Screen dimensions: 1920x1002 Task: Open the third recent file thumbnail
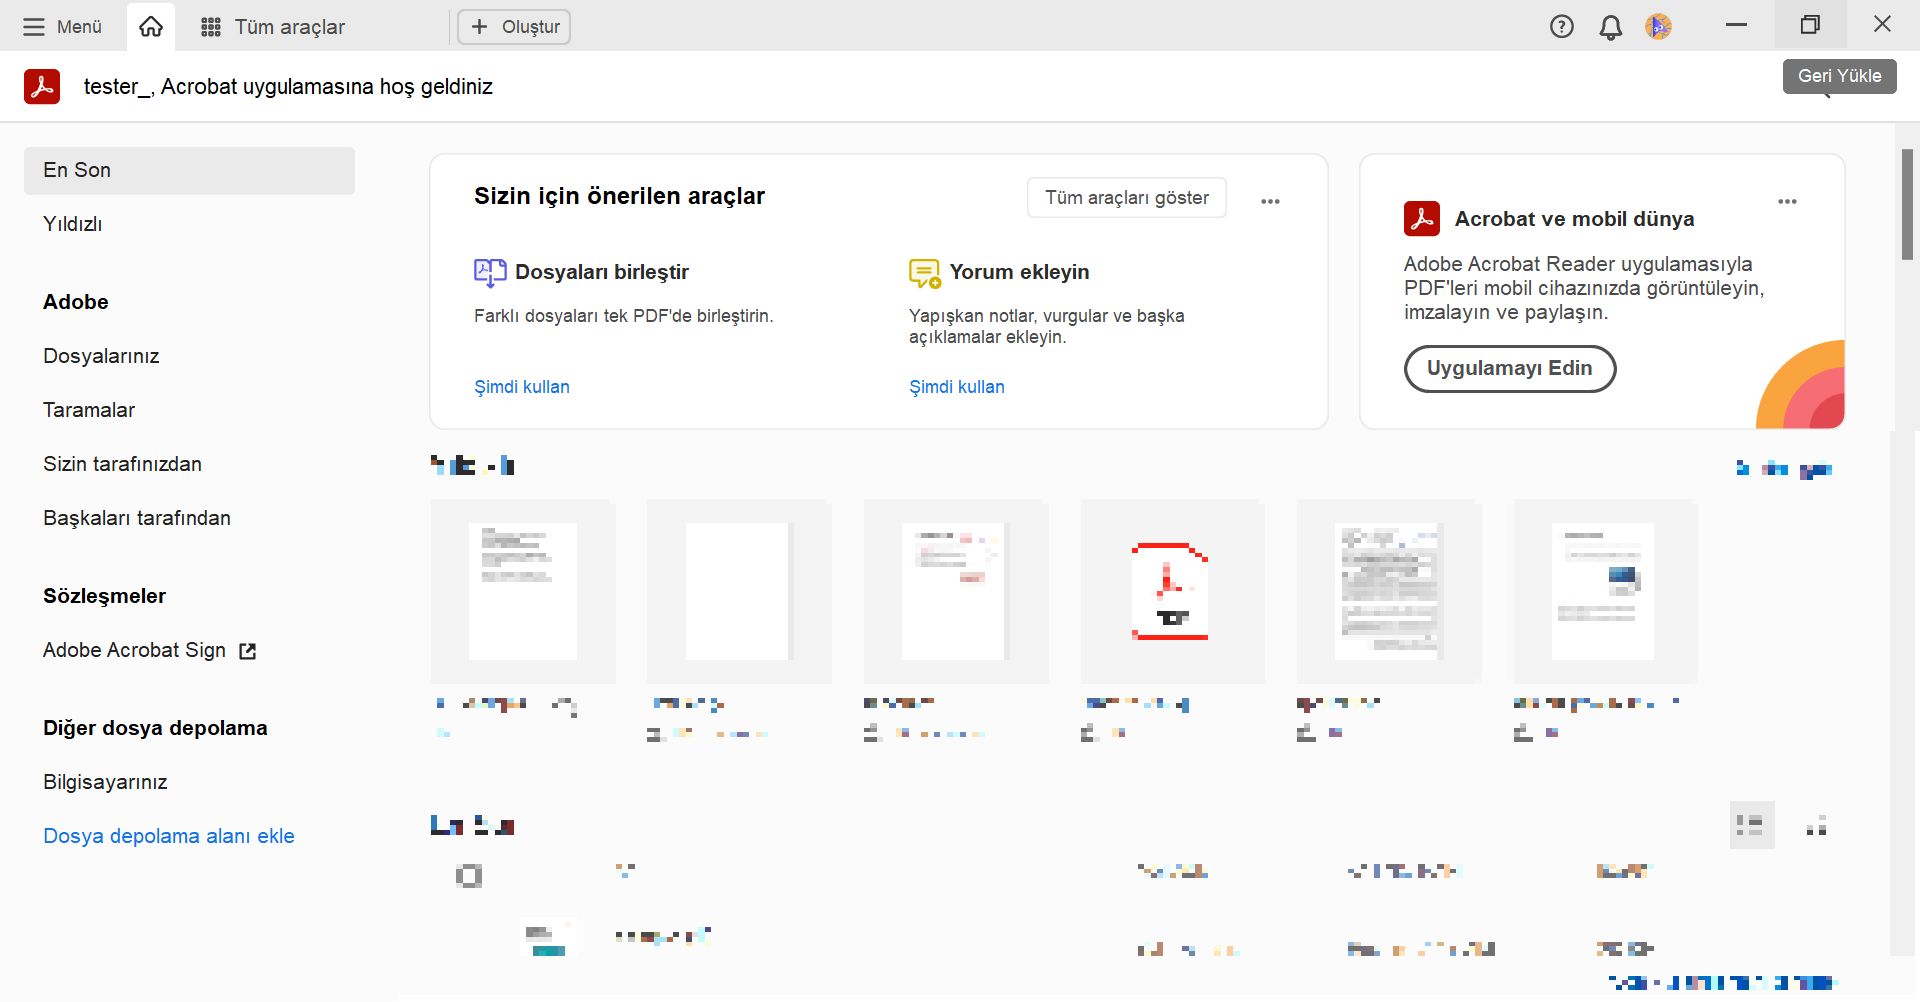pyautogui.click(x=956, y=591)
